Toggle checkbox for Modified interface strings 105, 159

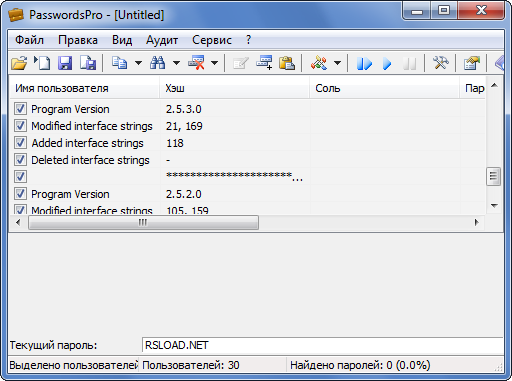(x=20, y=210)
